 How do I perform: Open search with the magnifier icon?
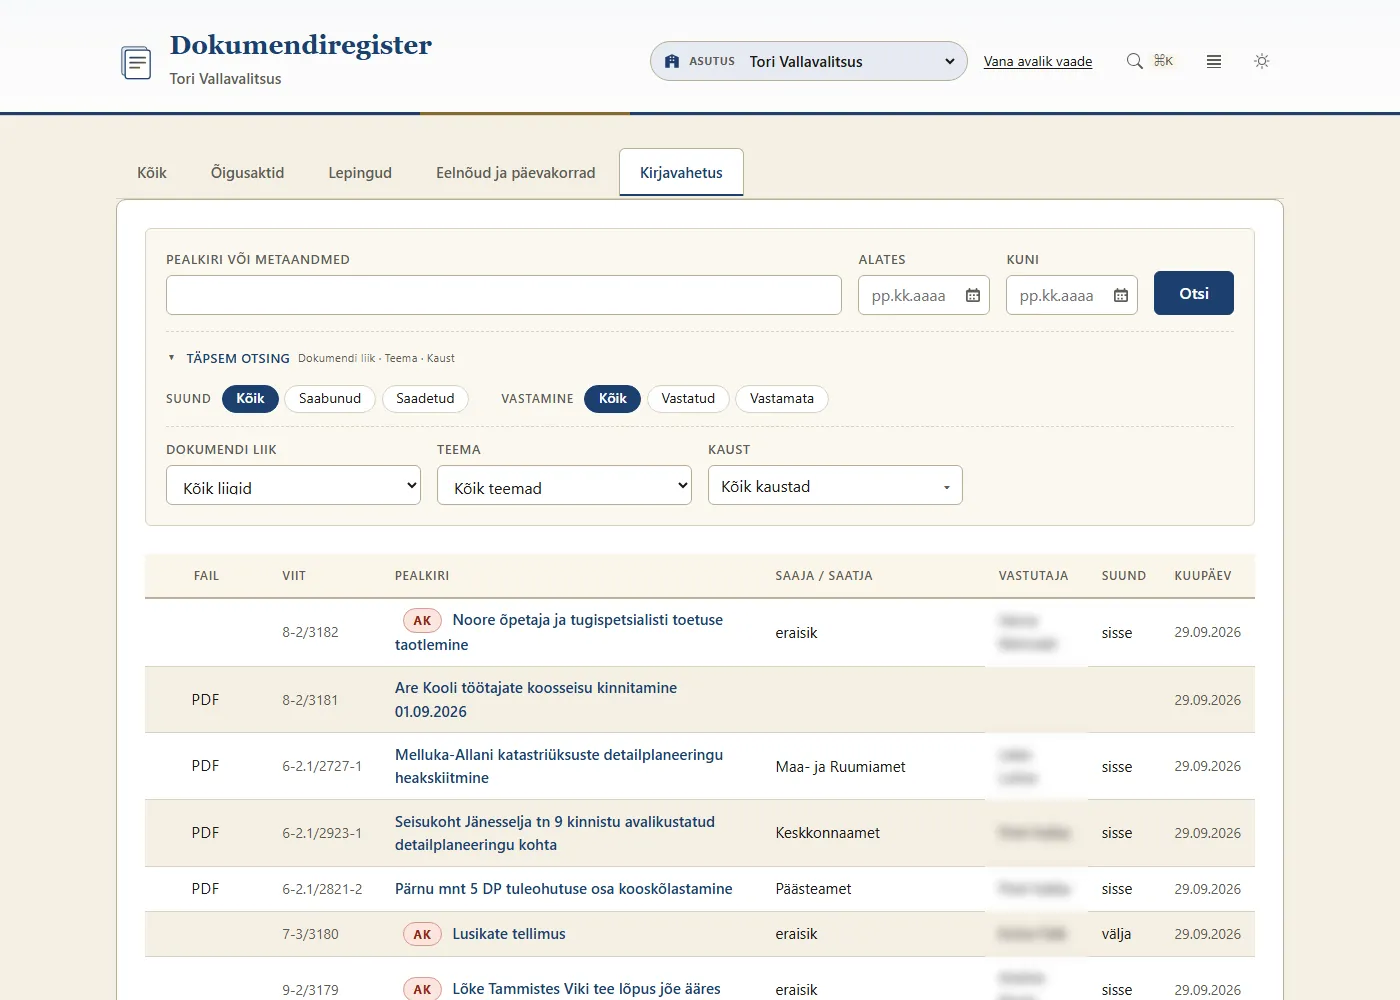pos(1134,61)
